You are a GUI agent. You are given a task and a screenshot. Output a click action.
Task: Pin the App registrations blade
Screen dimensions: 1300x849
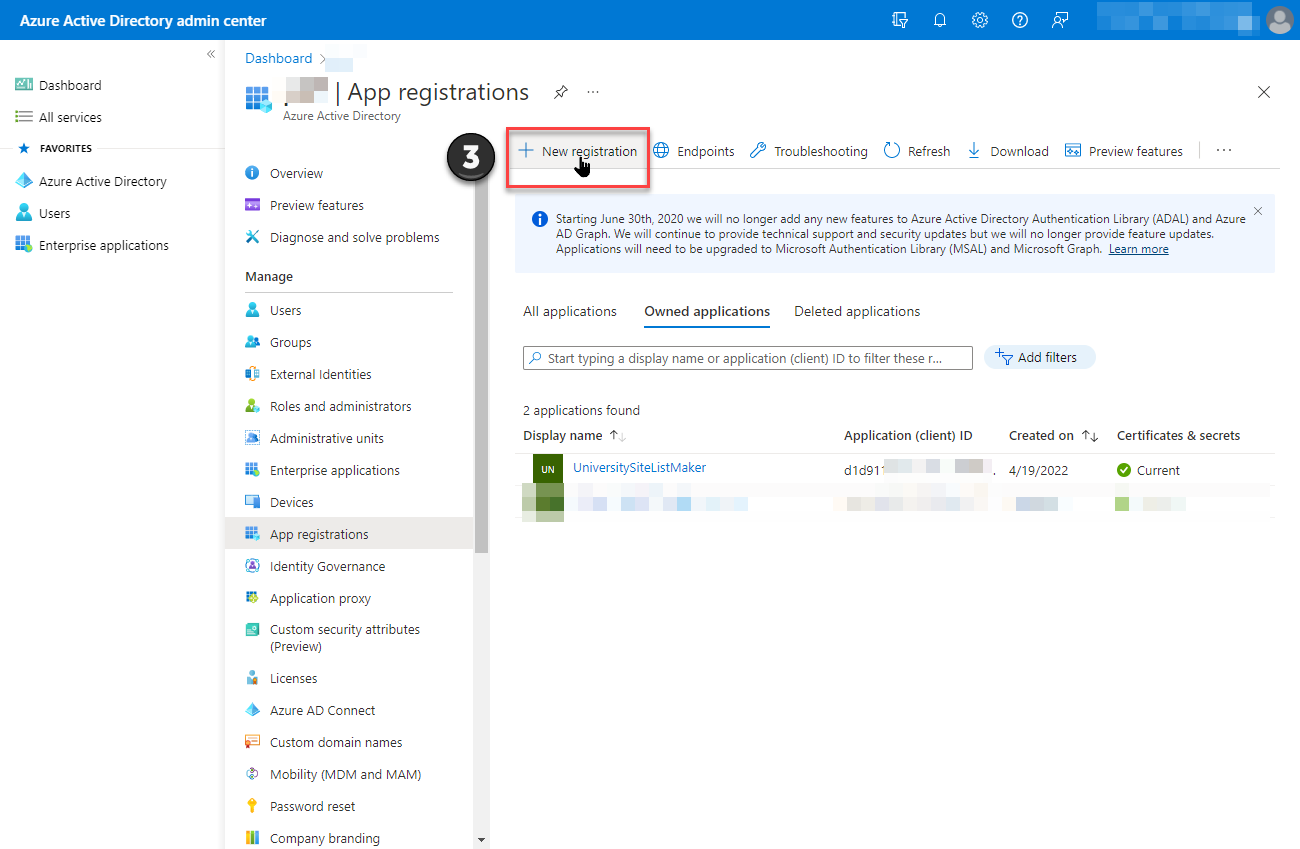coord(561,92)
